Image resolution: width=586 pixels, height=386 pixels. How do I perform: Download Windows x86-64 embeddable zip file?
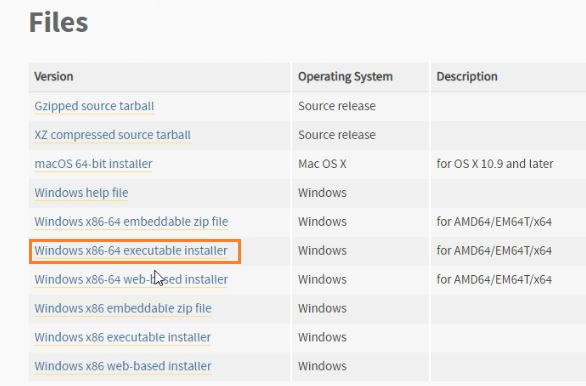click(131, 221)
